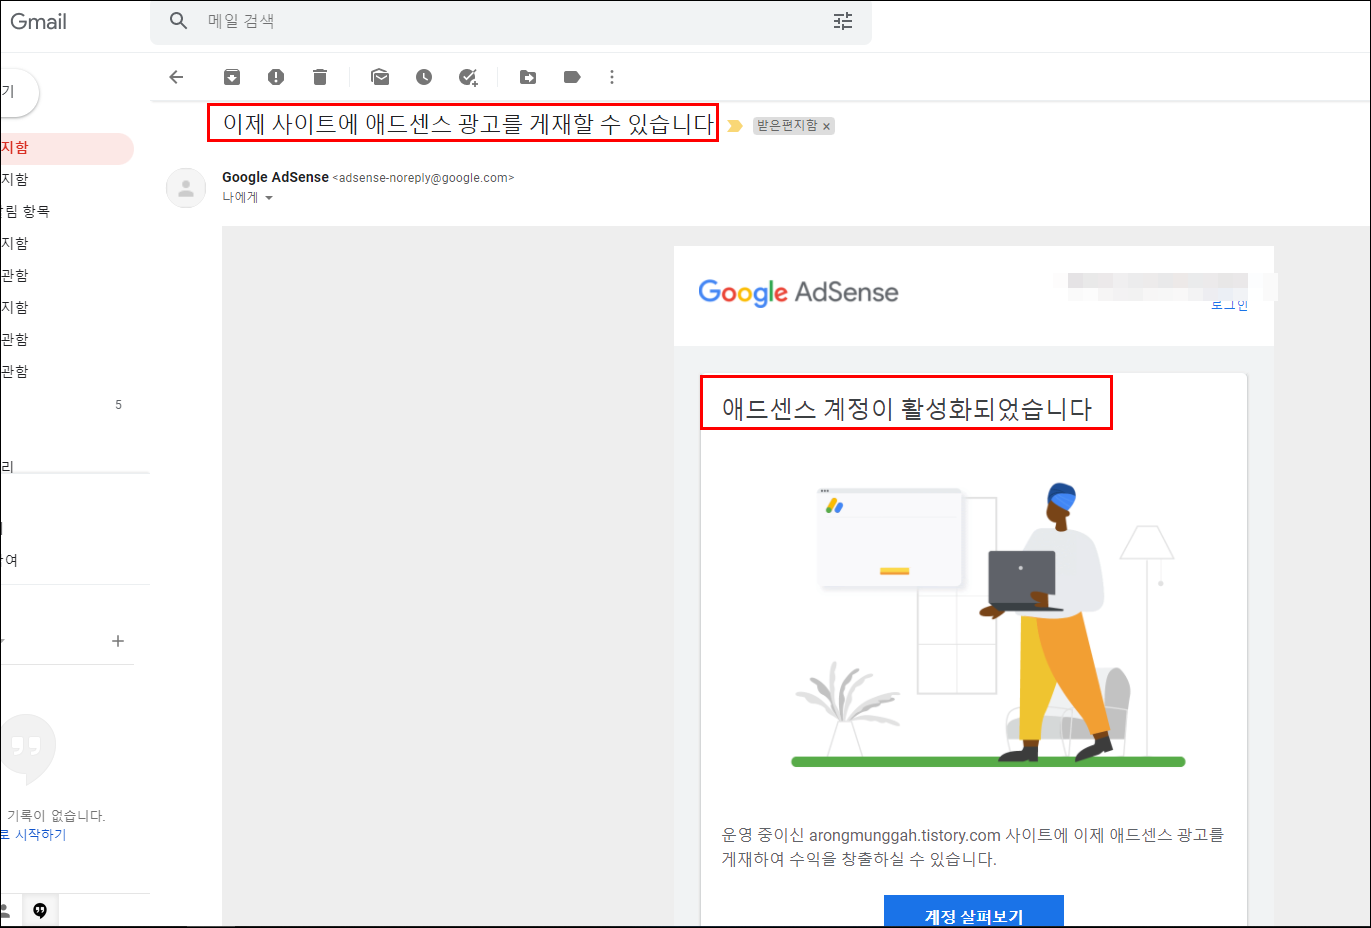The image size is (1371, 928).
Task: Toggle the yellow importance marker by subject
Action: point(735,126)
